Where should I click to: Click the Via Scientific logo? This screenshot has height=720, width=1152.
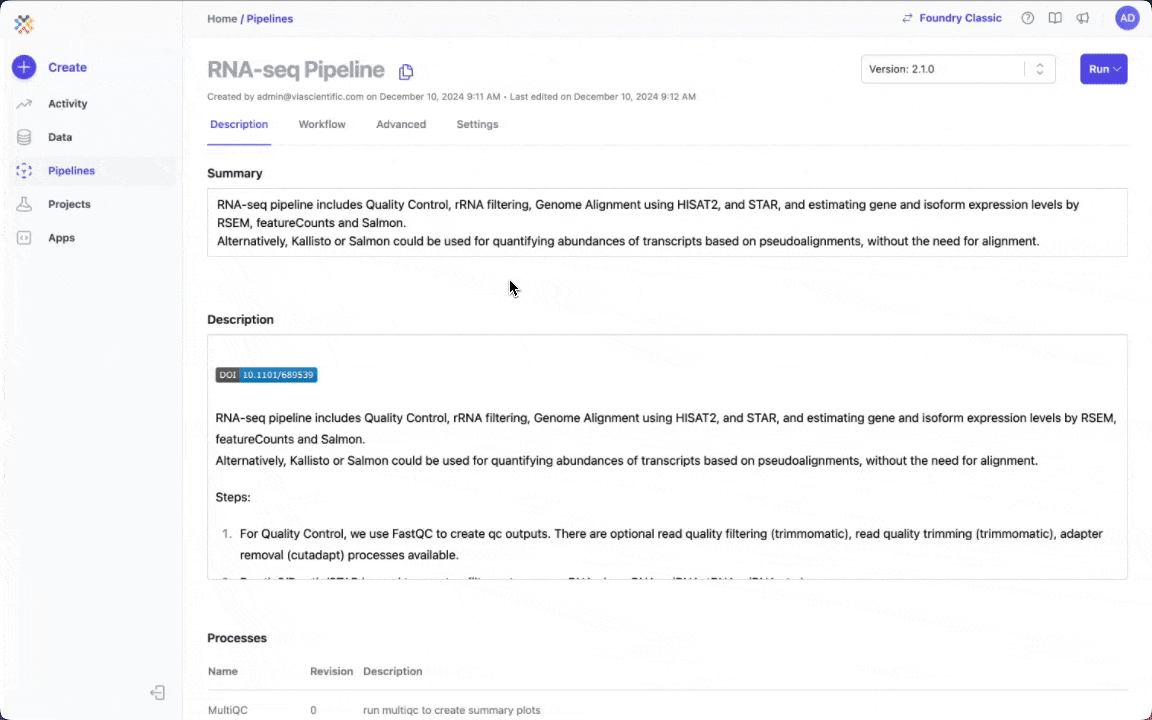coord(24,24)
